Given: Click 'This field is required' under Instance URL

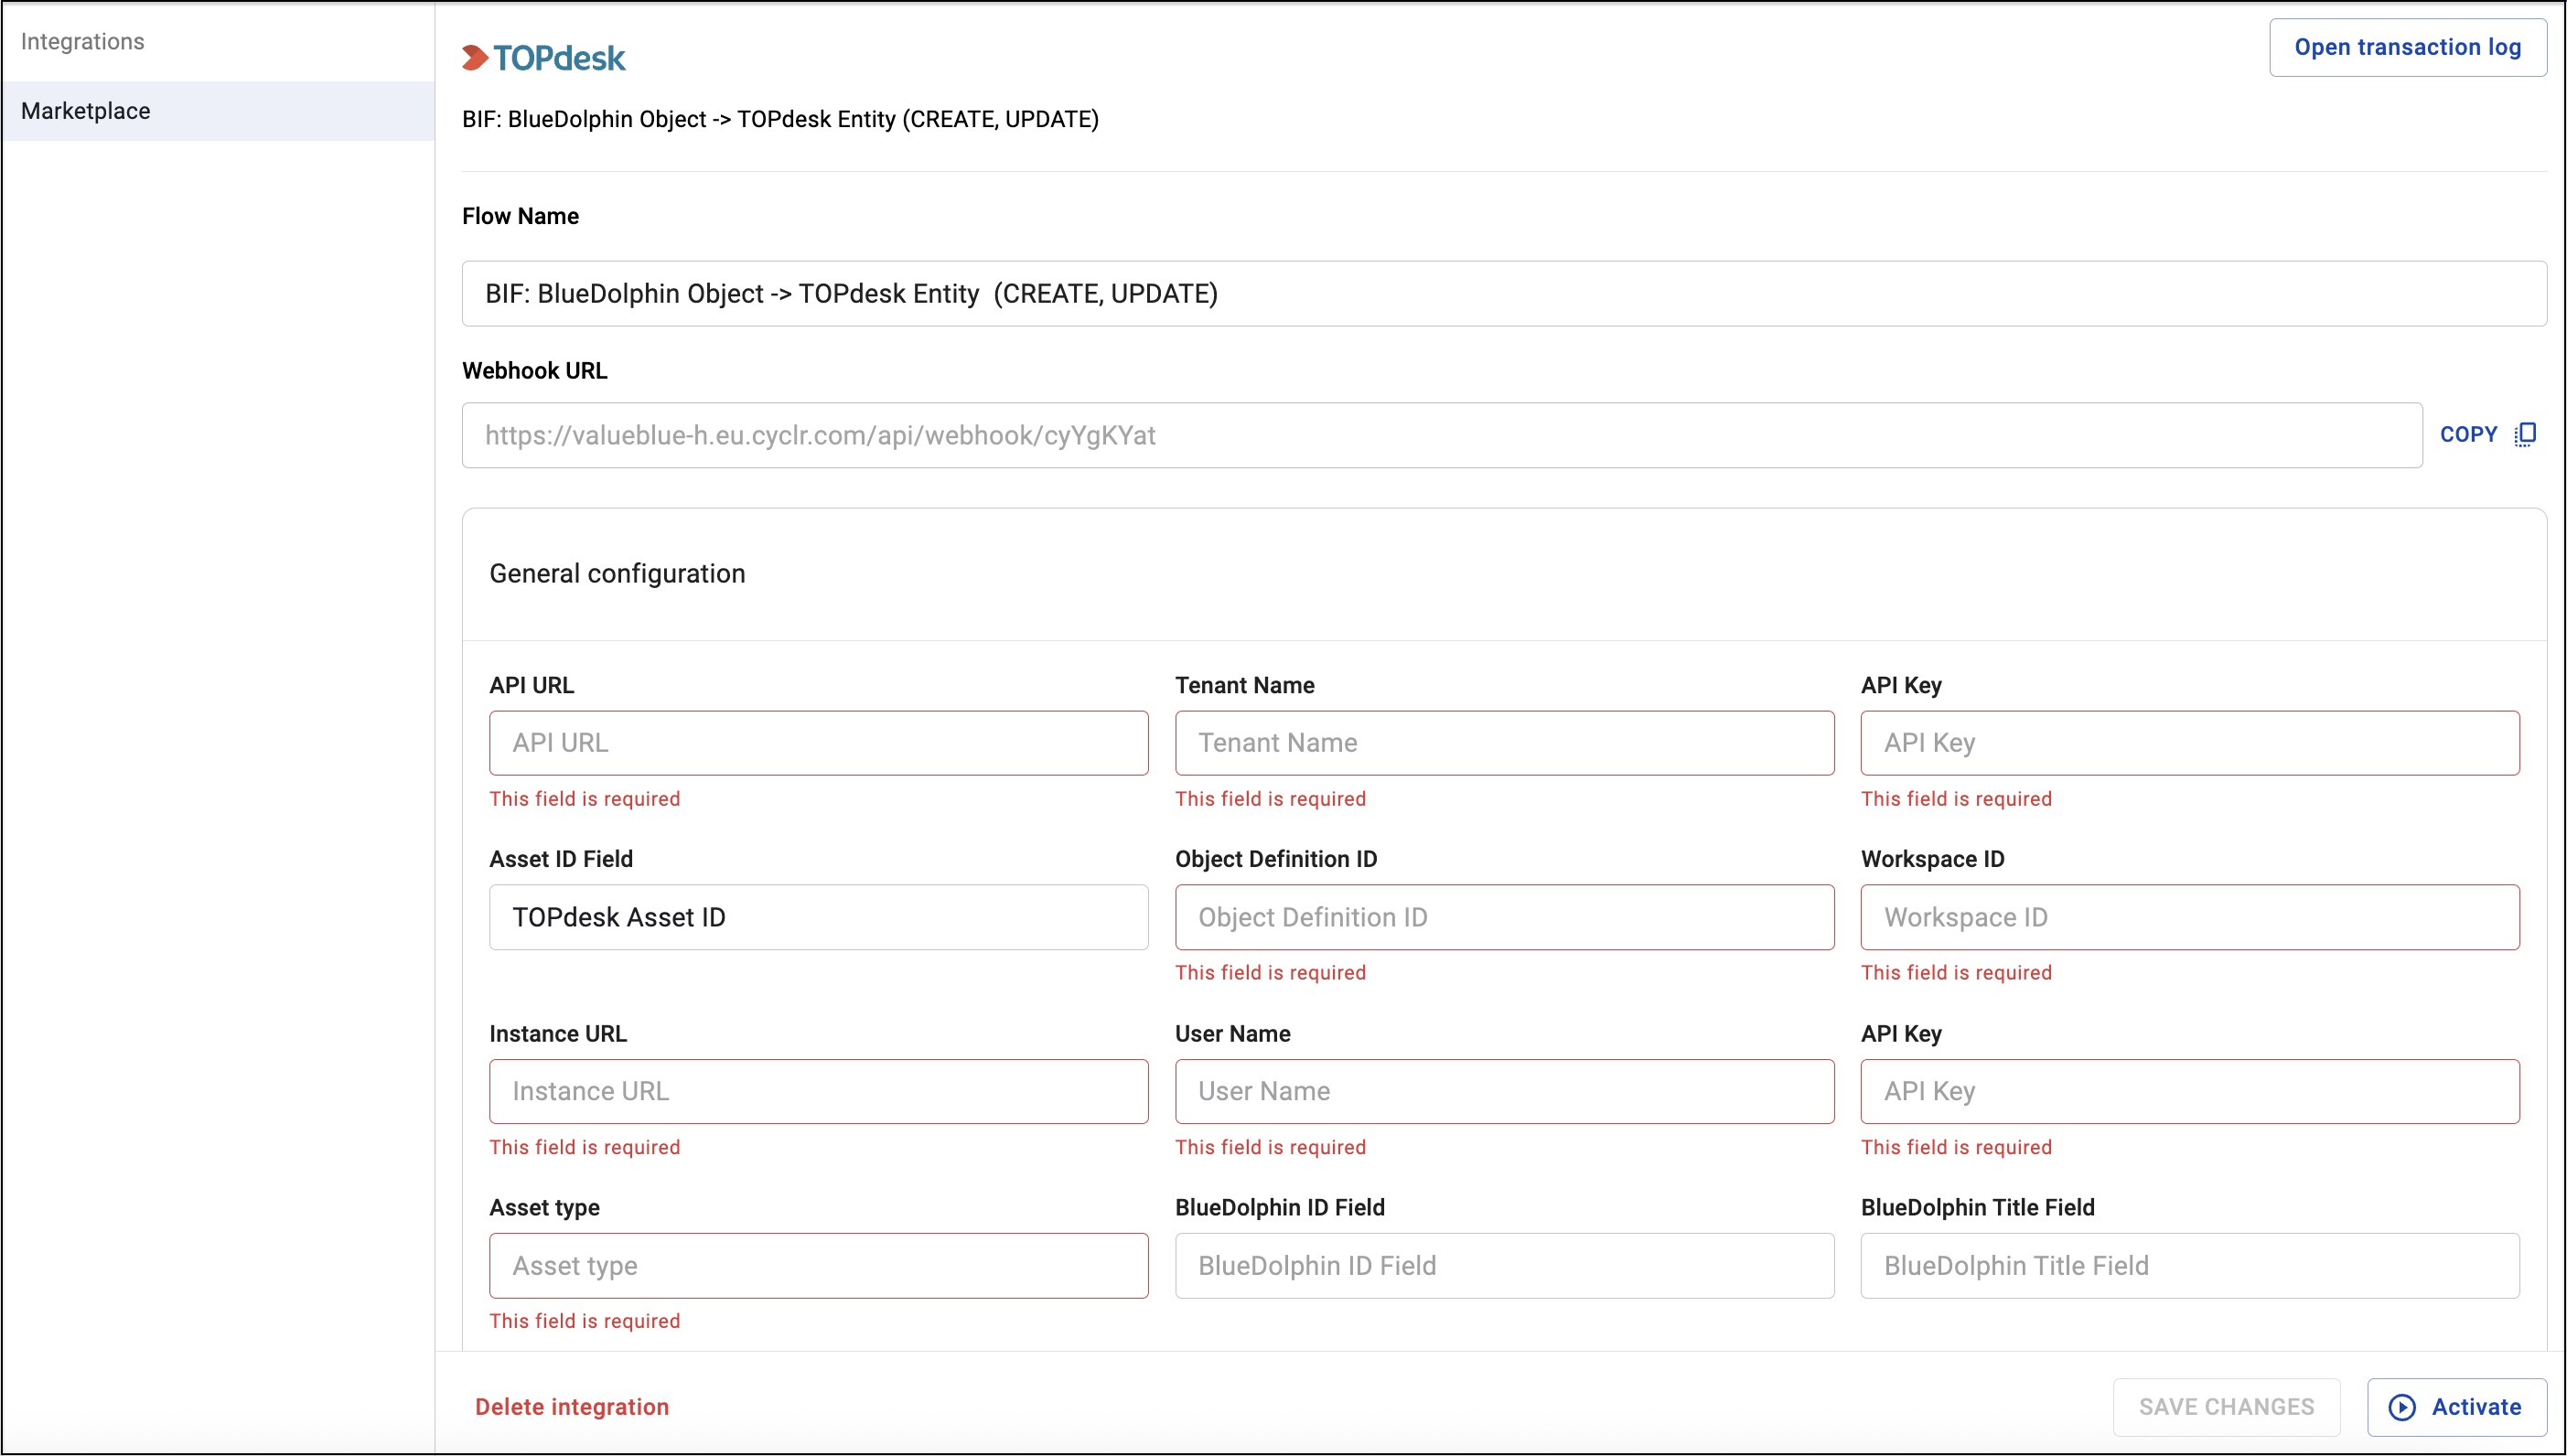Looking at the screenshot, I should (584, 1147).
